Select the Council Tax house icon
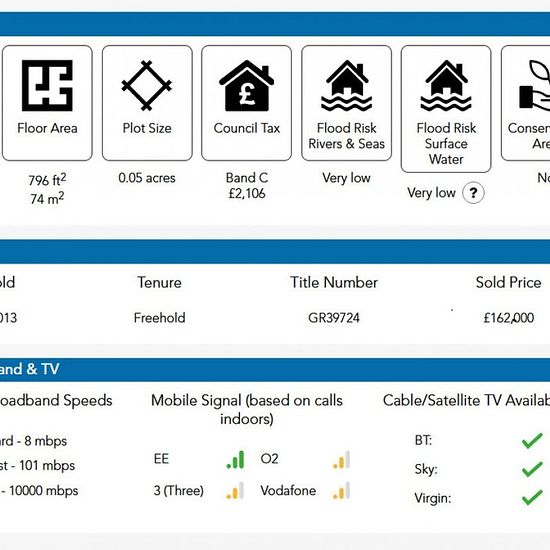 point(247,86)
